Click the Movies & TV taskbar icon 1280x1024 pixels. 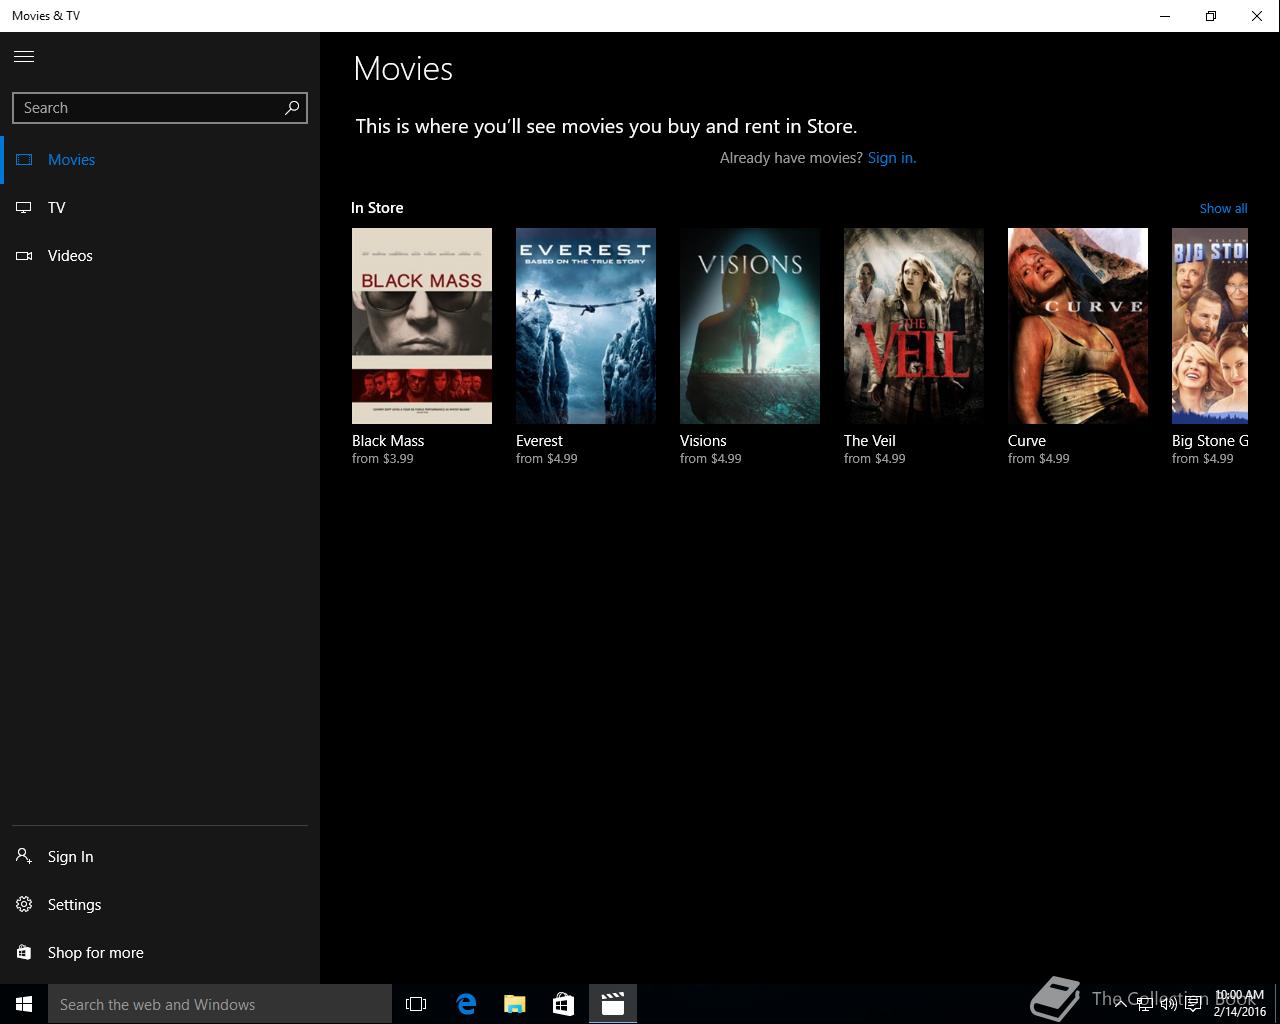point(613,1004)
